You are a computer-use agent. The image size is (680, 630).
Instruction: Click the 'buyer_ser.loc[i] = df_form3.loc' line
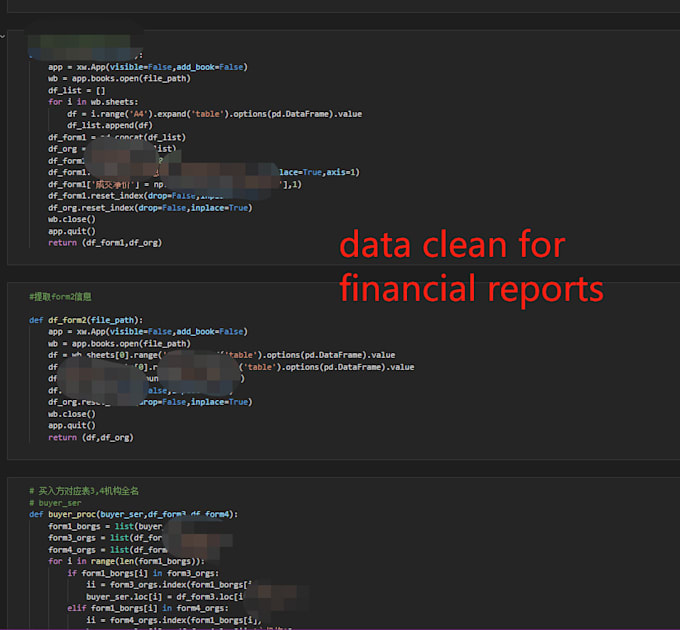pos(164,597)
